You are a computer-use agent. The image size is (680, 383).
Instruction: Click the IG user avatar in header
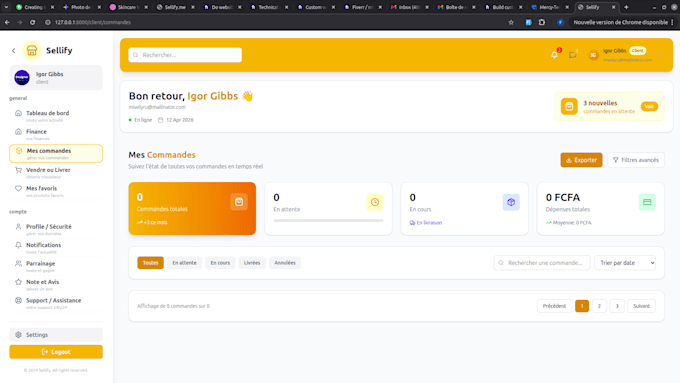(593, 55)
